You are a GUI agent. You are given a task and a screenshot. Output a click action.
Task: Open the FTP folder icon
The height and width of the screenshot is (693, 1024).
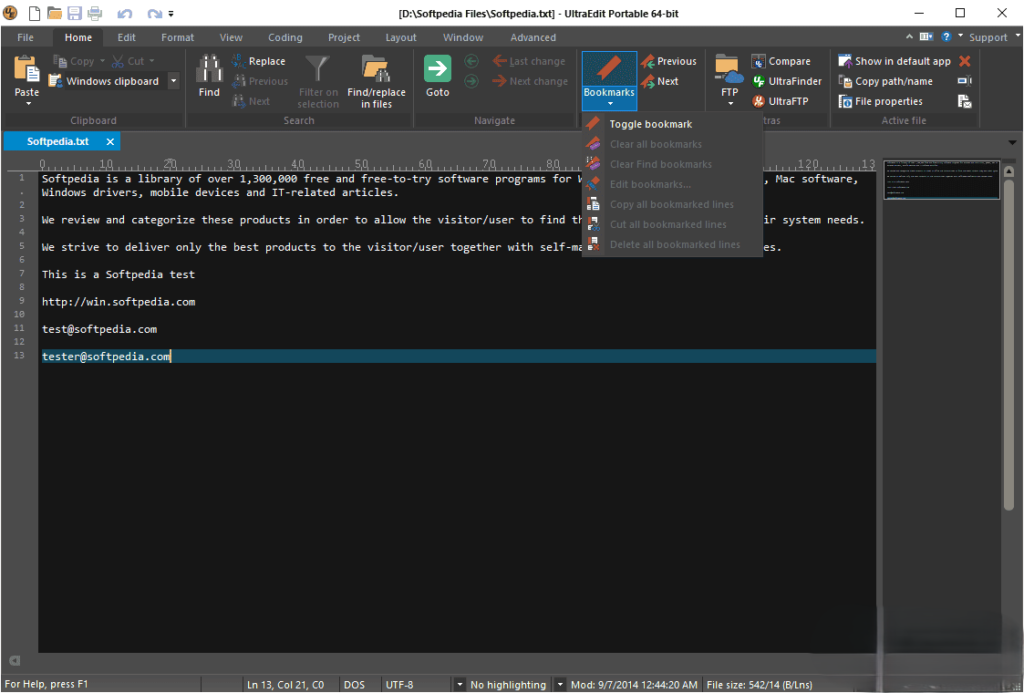click(x=729, y=69)
